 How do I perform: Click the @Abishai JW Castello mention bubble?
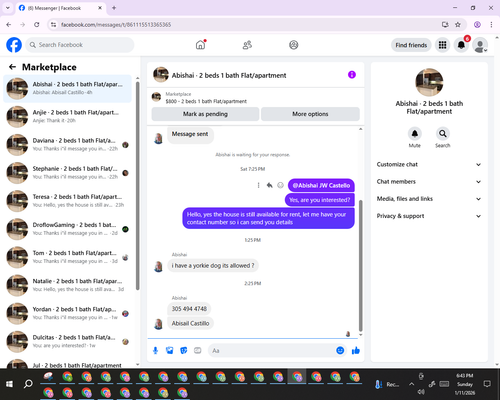click(x=321, y=185)
